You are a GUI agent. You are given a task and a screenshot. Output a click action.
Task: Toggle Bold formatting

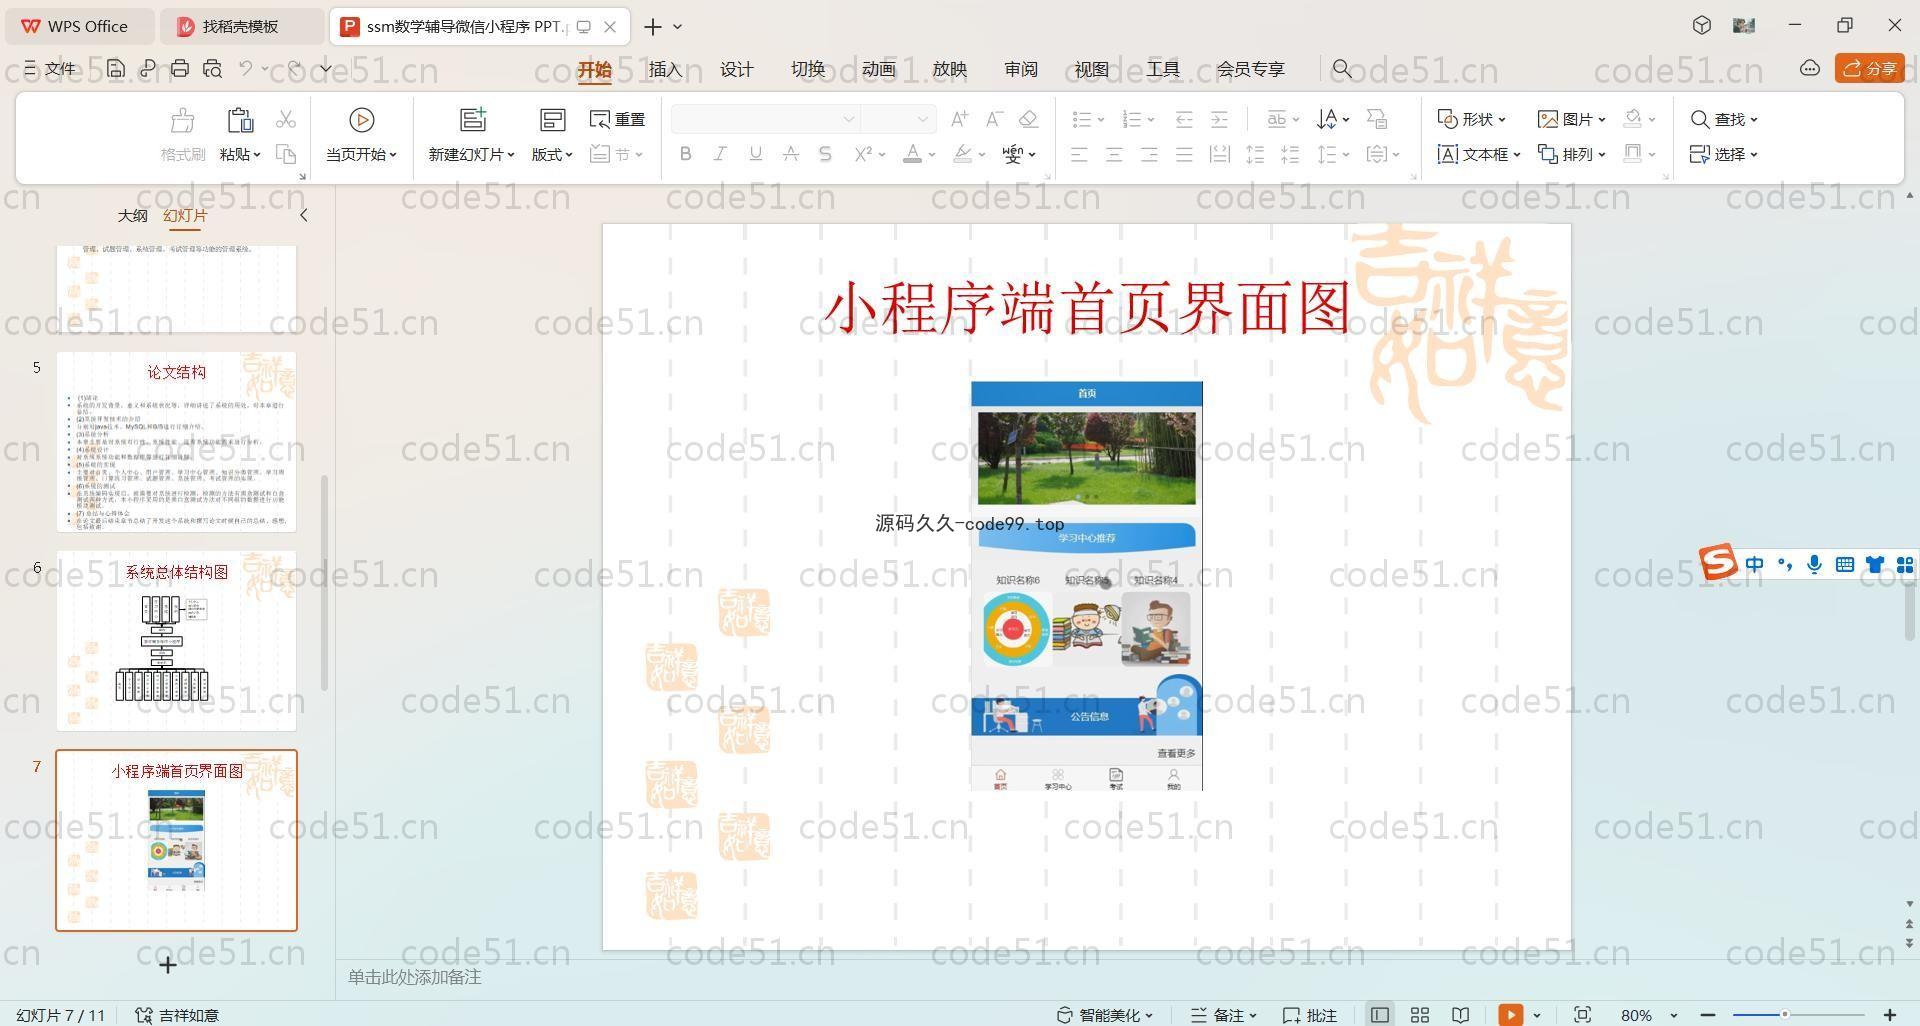pos(685,154)
